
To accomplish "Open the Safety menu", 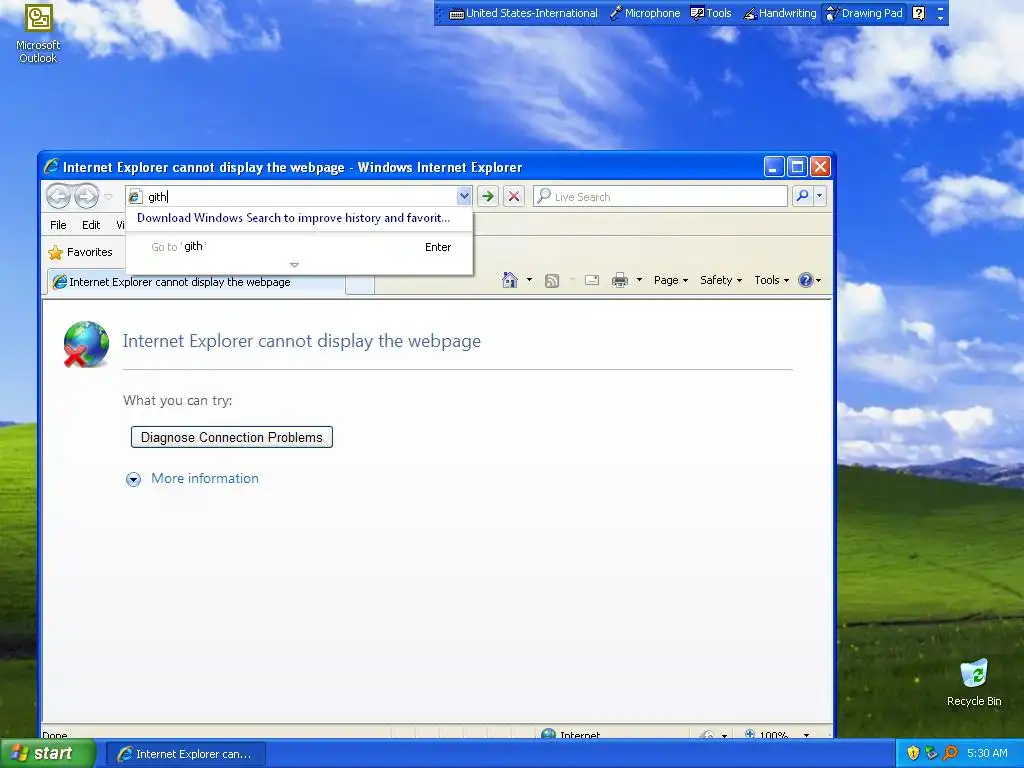I will (x=721, y=280).
